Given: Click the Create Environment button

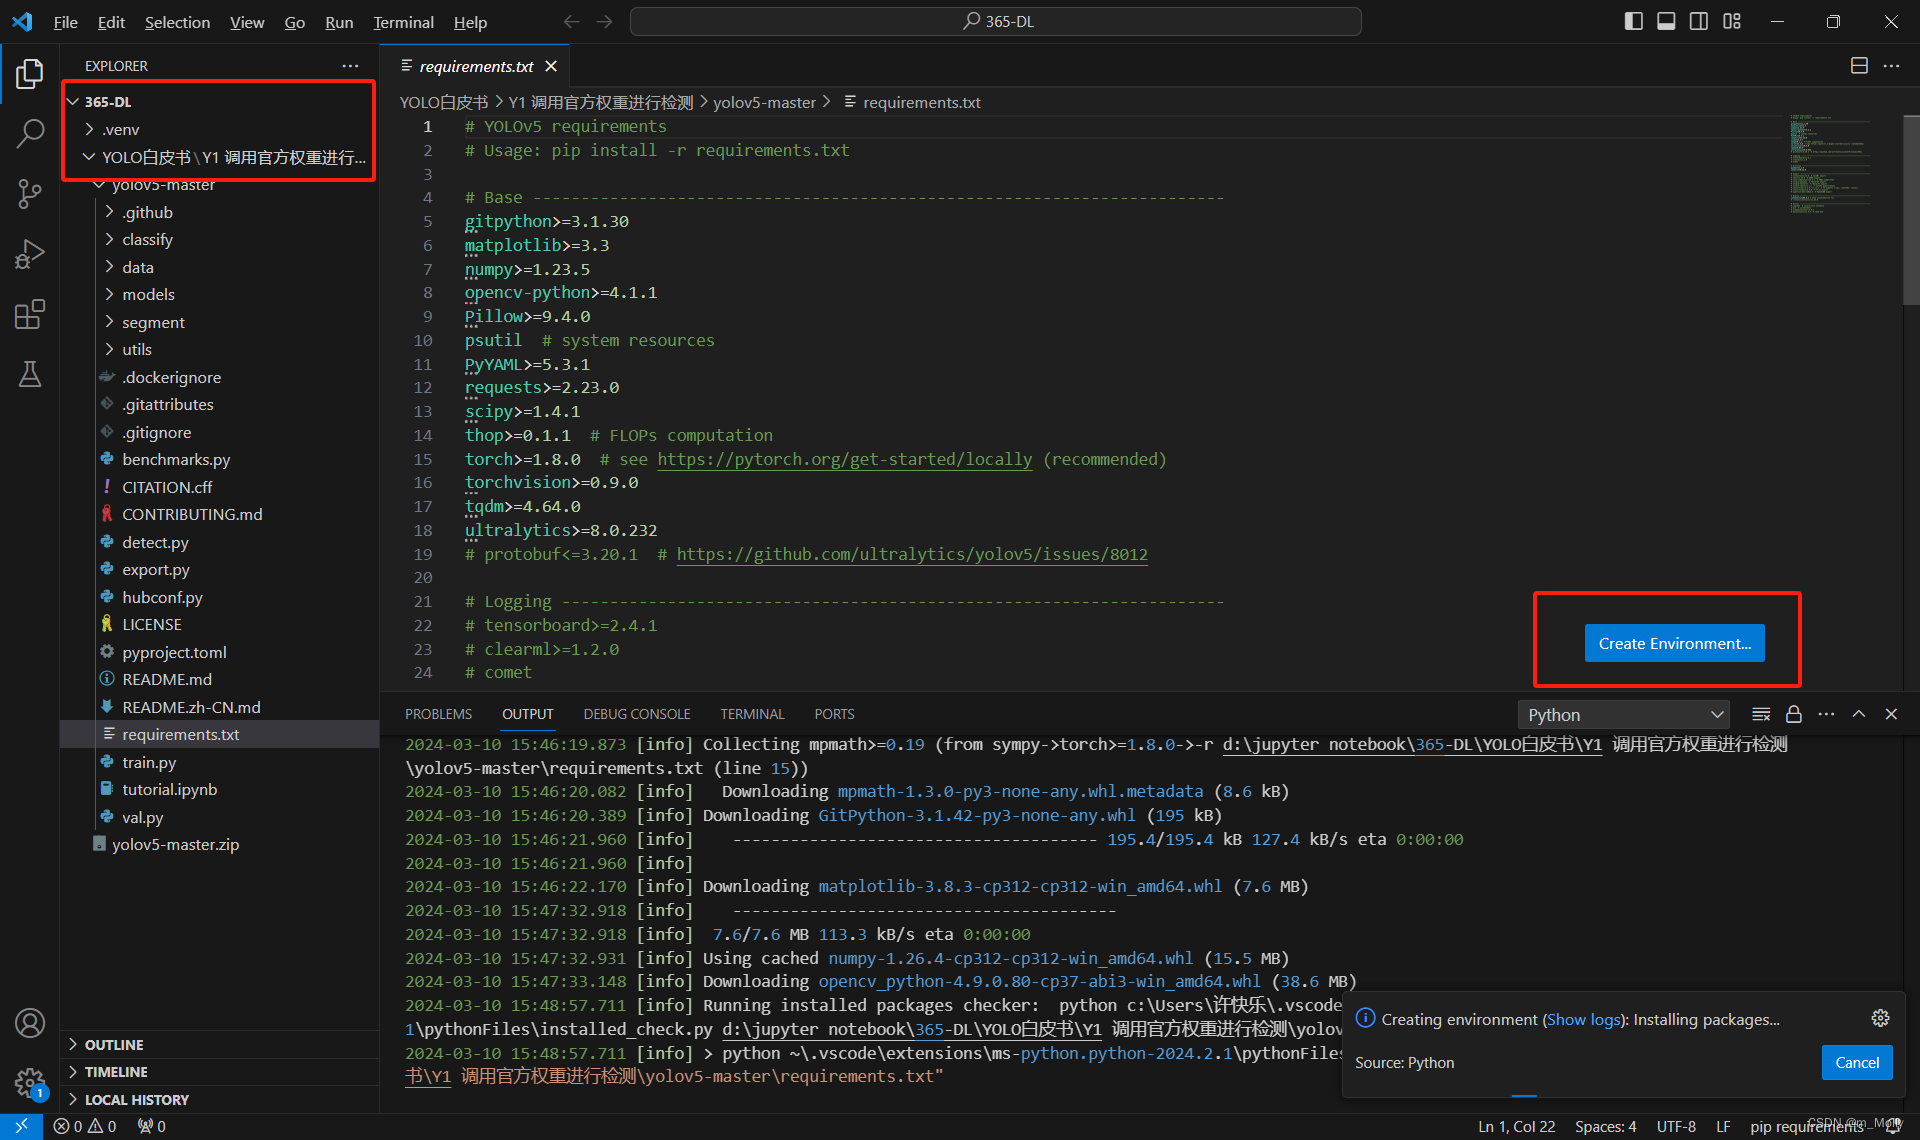Looking at the screenshot, I should [1673, 642].
